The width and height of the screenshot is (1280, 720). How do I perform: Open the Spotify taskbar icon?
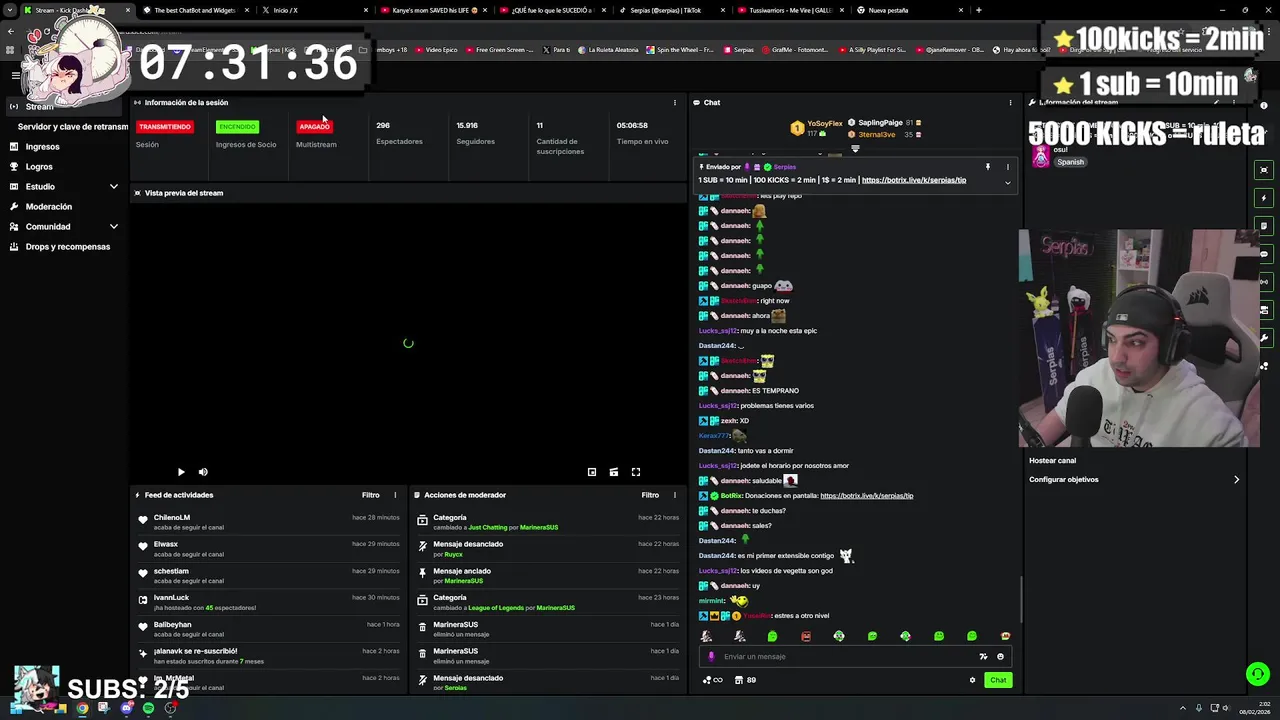tap(148, 708)
